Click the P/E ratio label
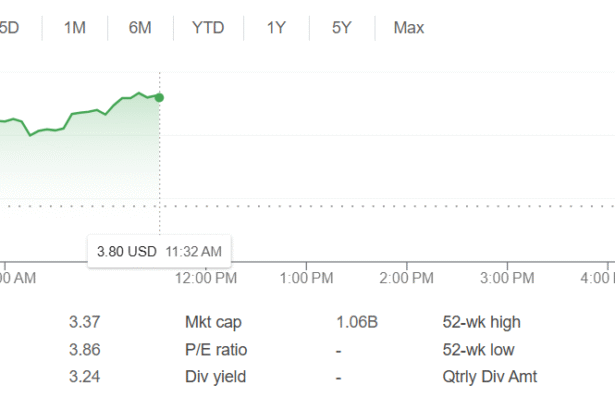The width and height of the screenshot is (615, 410). click(x=216, y=350)
